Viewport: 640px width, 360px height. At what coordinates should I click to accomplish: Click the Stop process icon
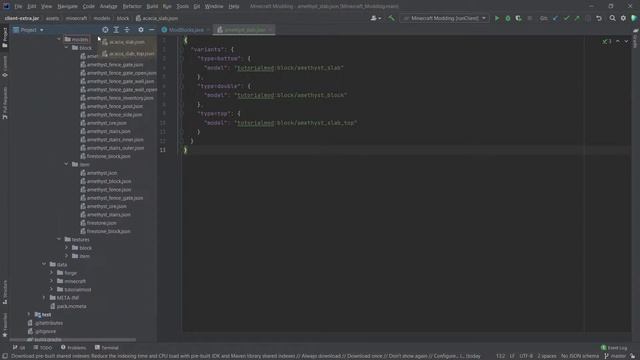[x=530, y=18]
